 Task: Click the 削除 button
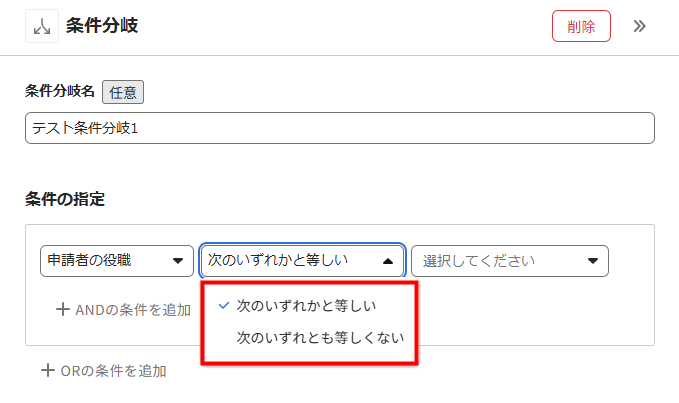(x=581, y=26)
